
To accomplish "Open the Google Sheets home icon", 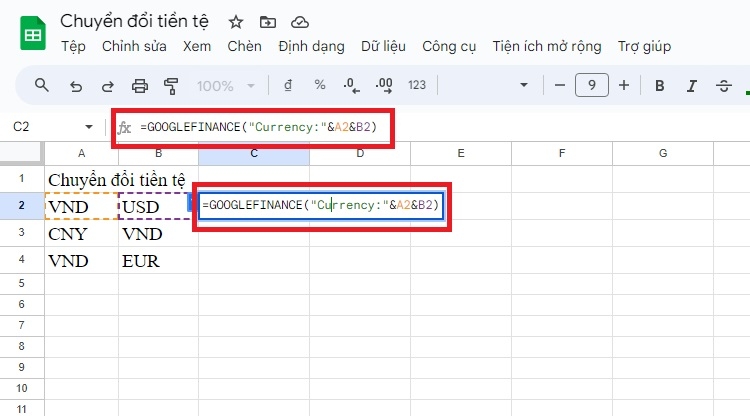I will tap(33, 33).
